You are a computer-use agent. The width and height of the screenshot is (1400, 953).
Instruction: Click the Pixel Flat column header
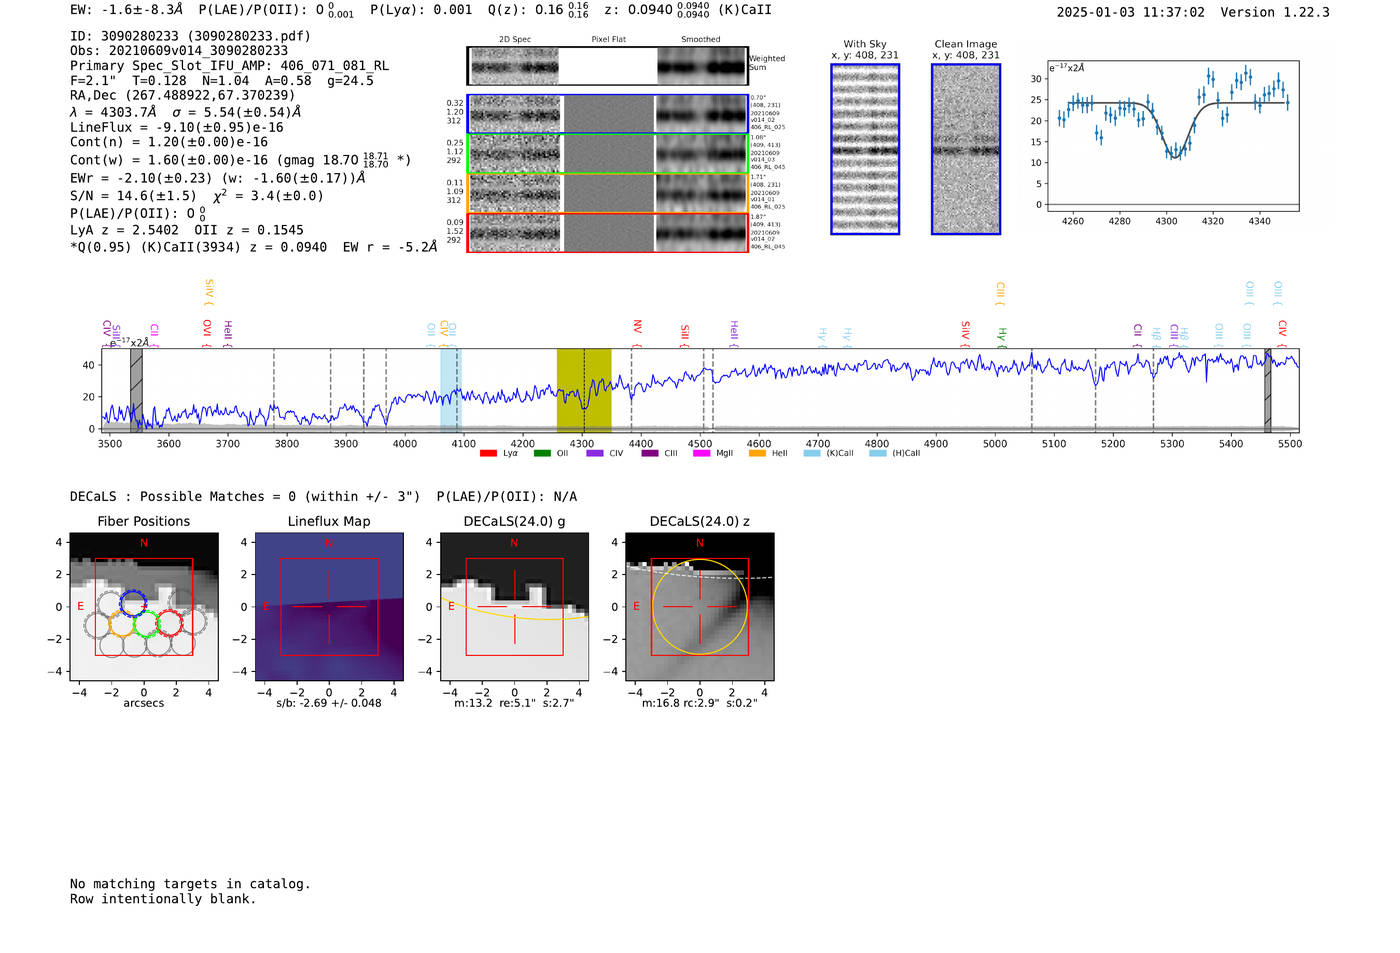tap(608, 40)
